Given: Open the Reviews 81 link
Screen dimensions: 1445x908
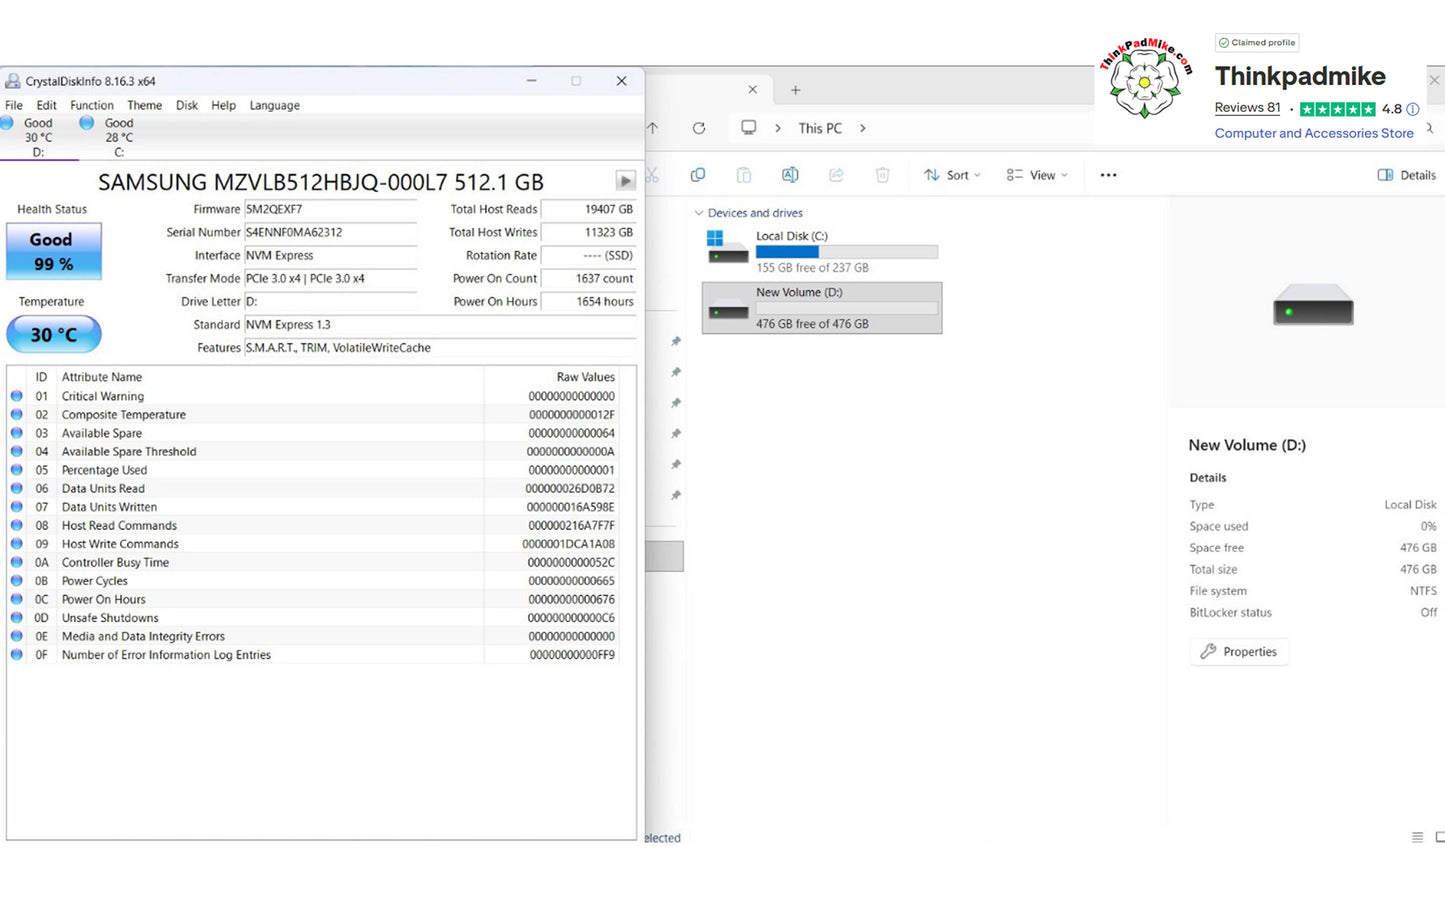Looking at the screenshot, I should point(1247,108).
